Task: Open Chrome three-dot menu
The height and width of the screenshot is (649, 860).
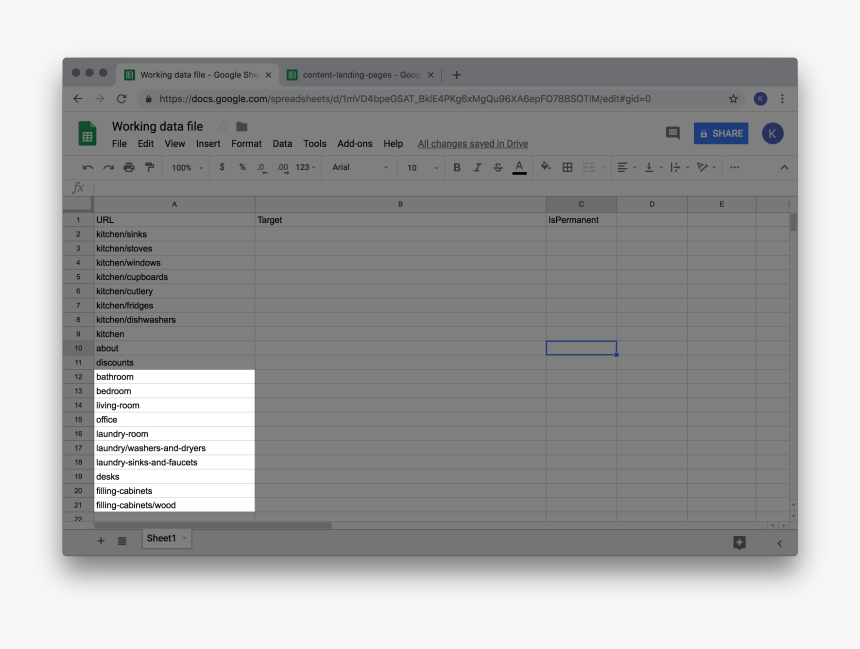Action: click(783, 99)
